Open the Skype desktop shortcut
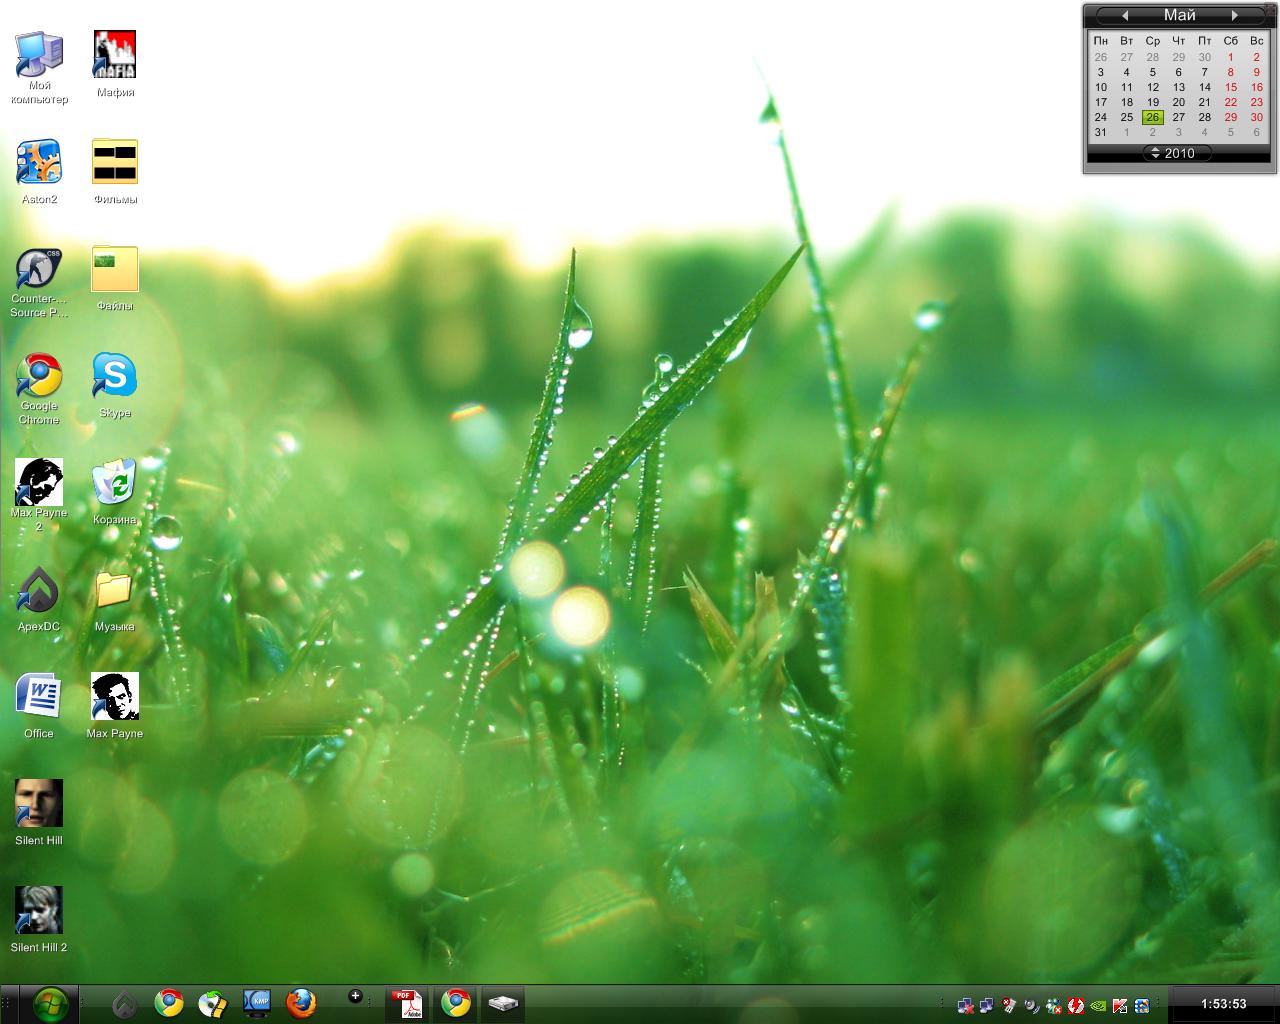1280x1024 pixels. coord(115,377)
